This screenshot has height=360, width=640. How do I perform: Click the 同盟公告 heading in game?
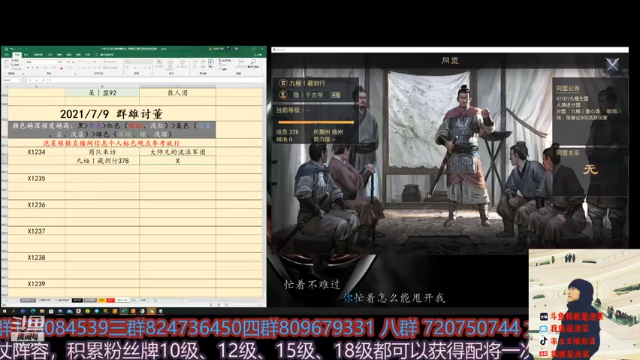click(568, 89)
